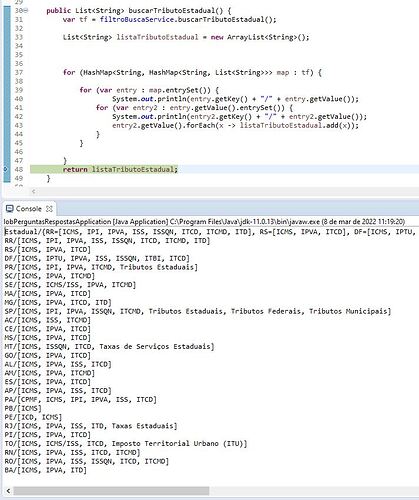
Task: Click the AL/ console output row
Action: click(x=58, y=364)
